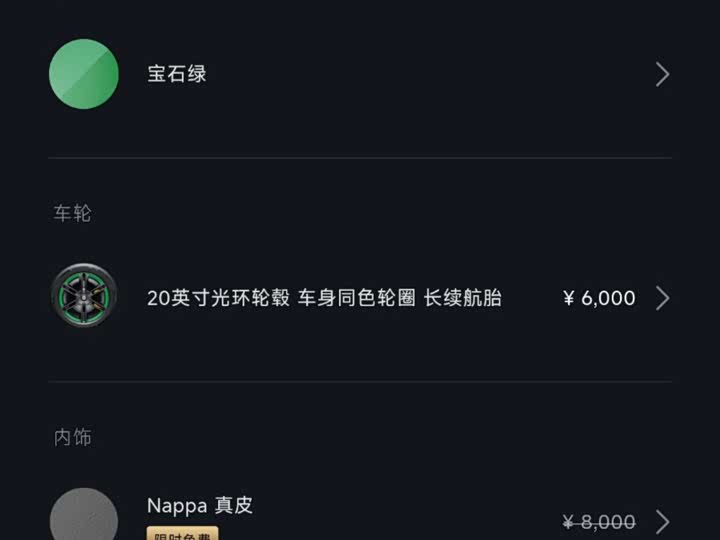720x540 pixels.
Task: Click the ¥ symbol before 6,000
Action: pos(570,298)
